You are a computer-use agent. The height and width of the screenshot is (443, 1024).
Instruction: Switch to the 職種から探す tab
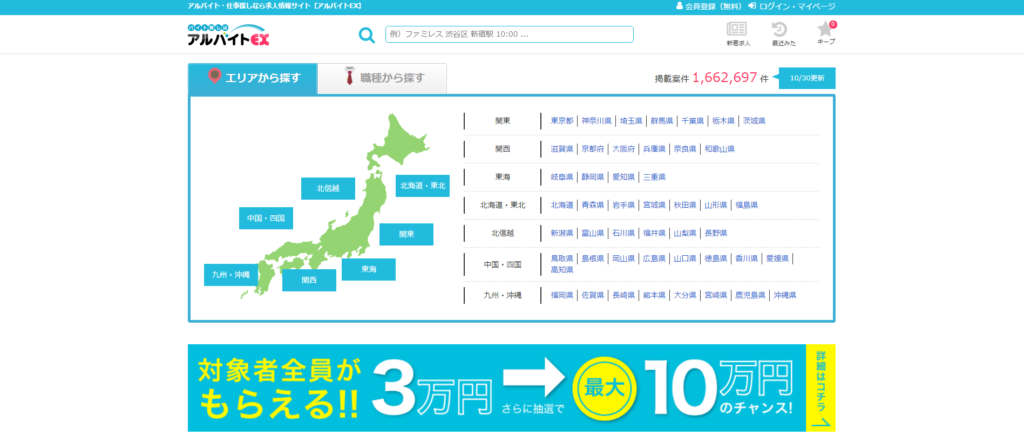(x=383, y=78)
